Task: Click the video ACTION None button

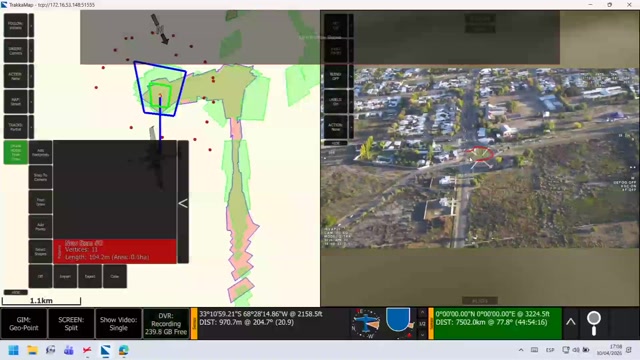Action: (x=336, y=127)
